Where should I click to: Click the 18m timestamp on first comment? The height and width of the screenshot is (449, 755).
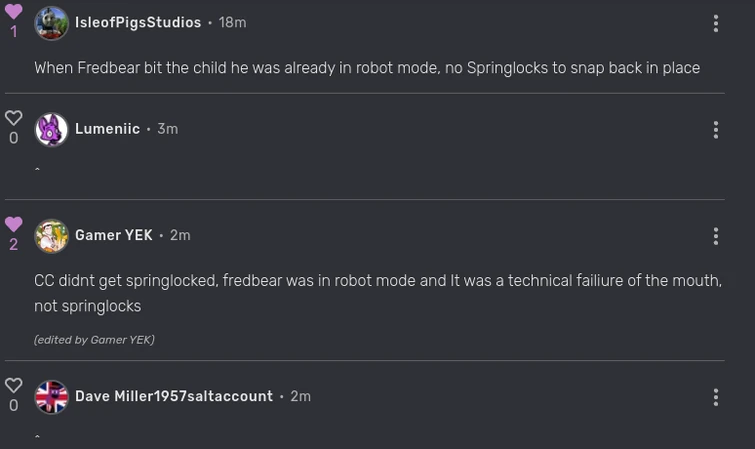tap(233, 23)
